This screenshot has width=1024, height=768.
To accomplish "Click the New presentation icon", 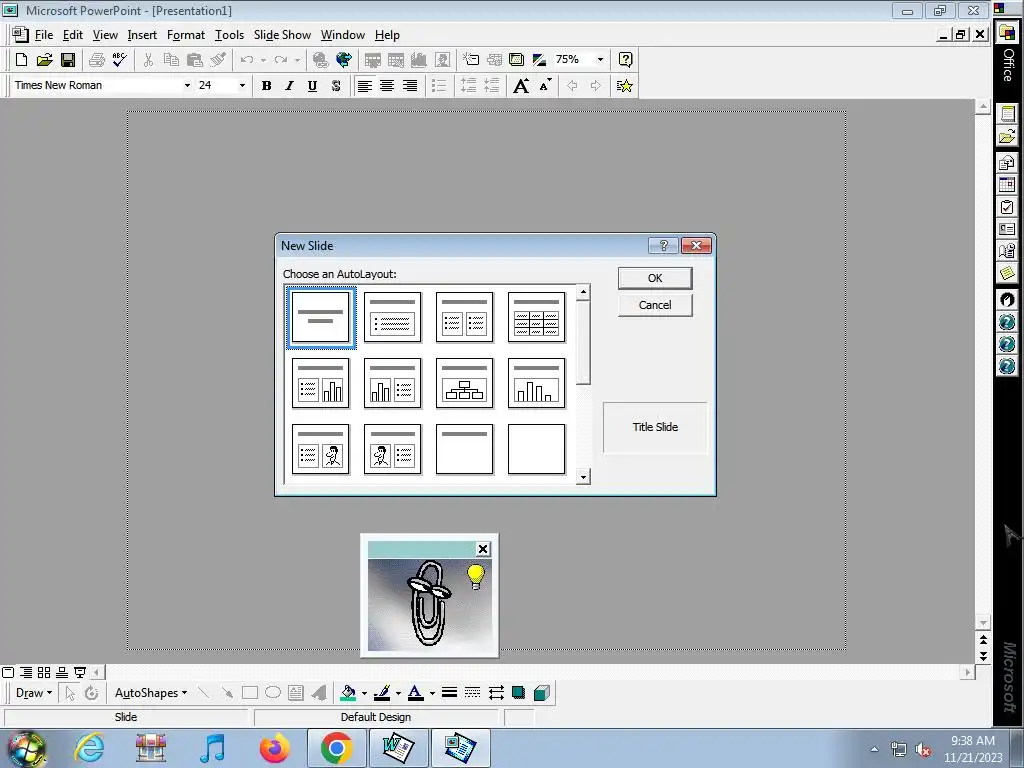I will click(21, 60).
